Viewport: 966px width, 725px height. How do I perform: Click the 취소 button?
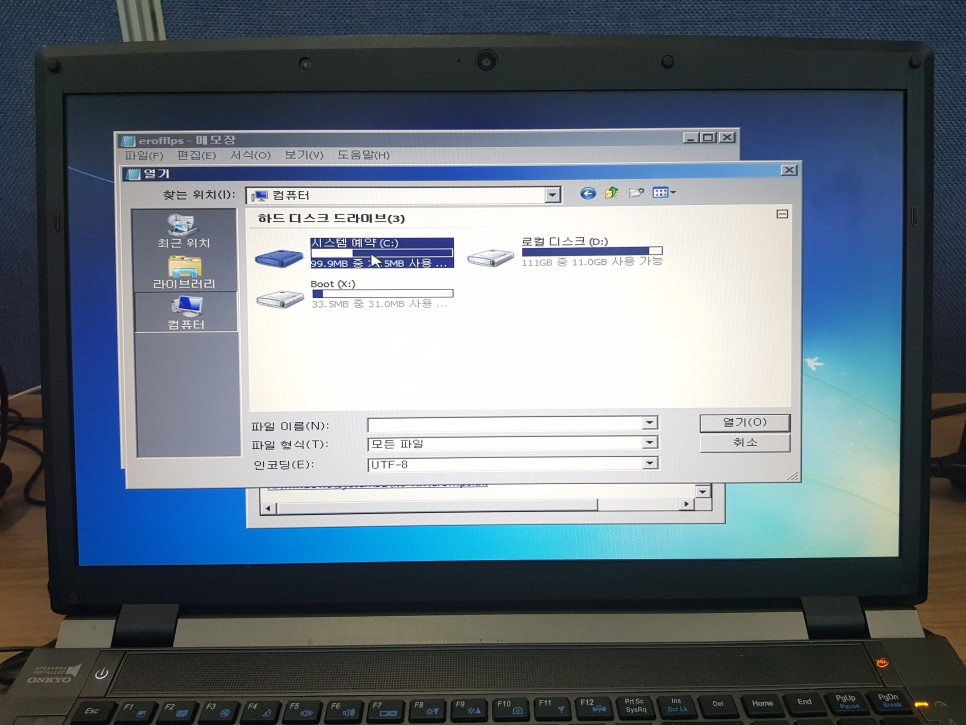(x=745, y=443)
